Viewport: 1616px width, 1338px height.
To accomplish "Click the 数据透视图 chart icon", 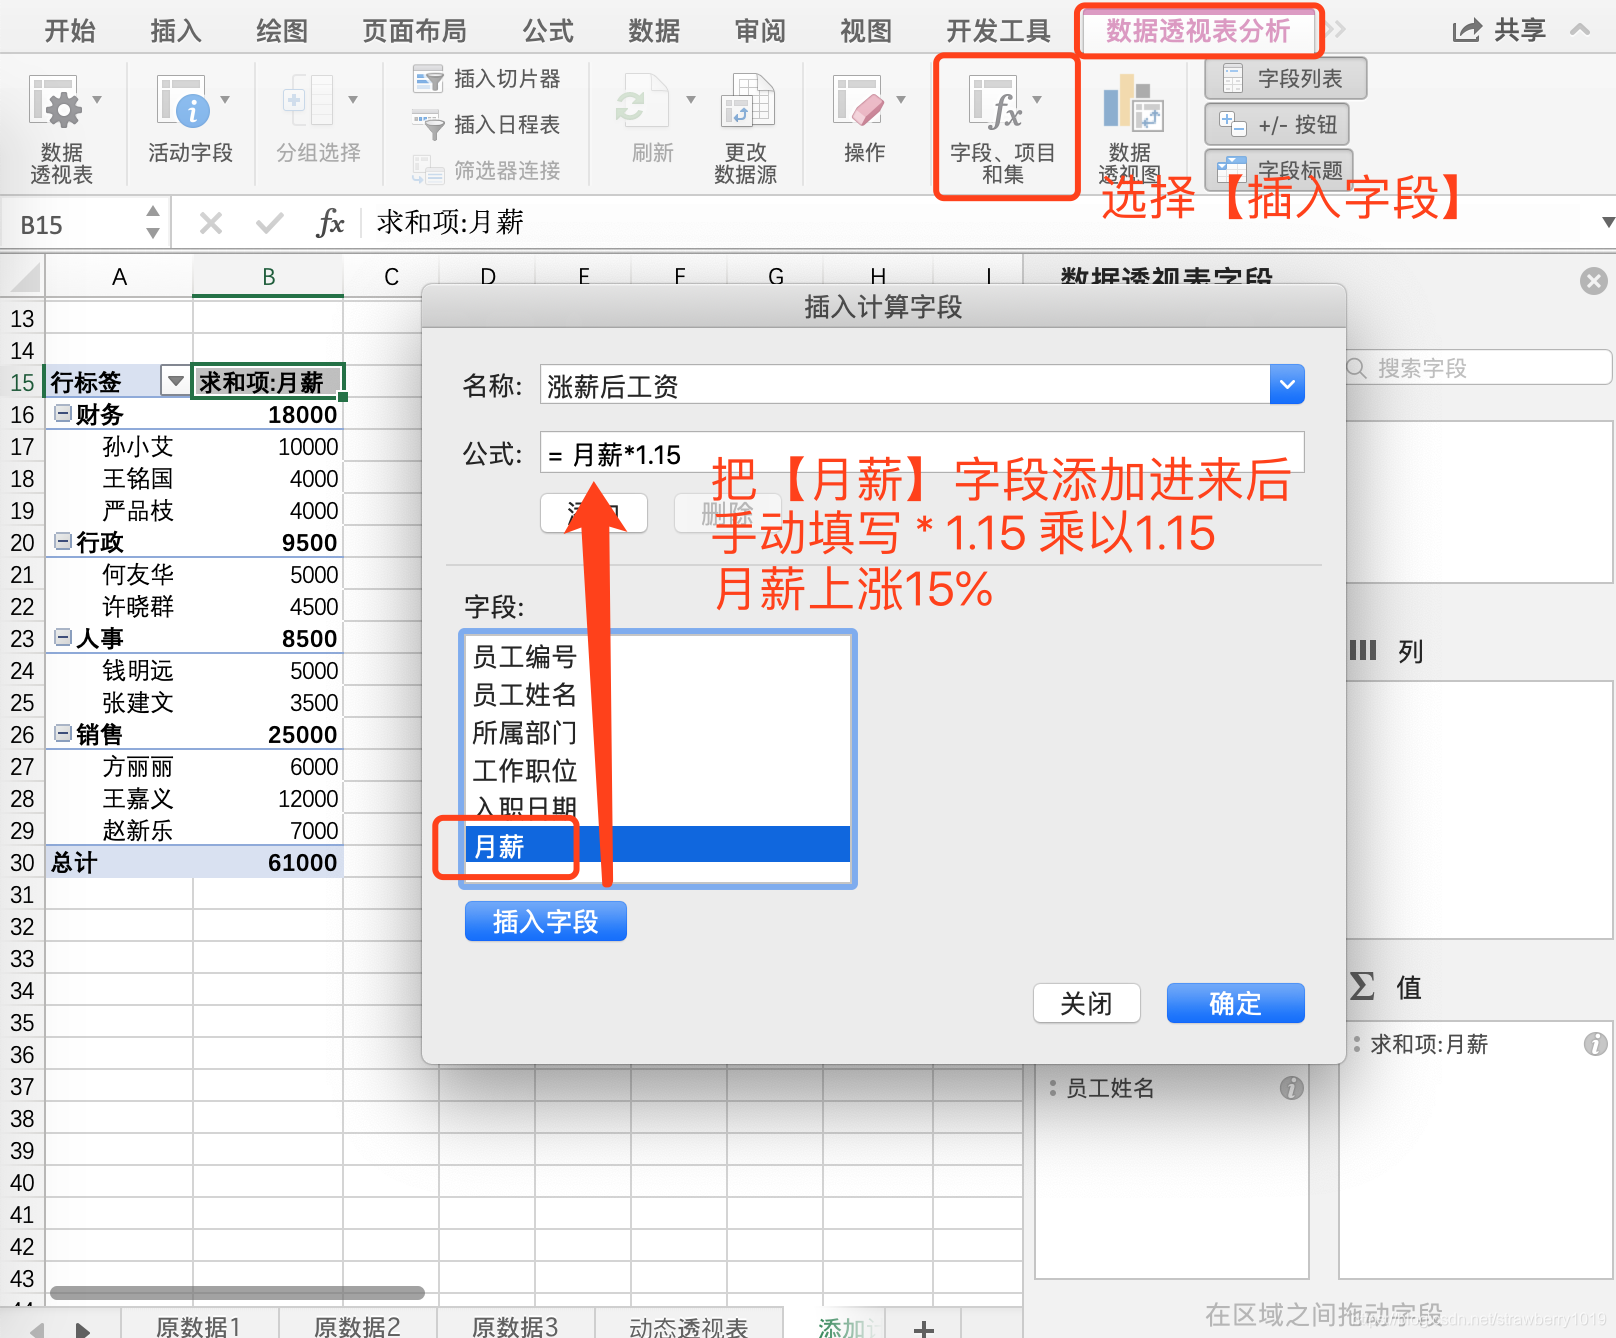I will [1132, 103].
